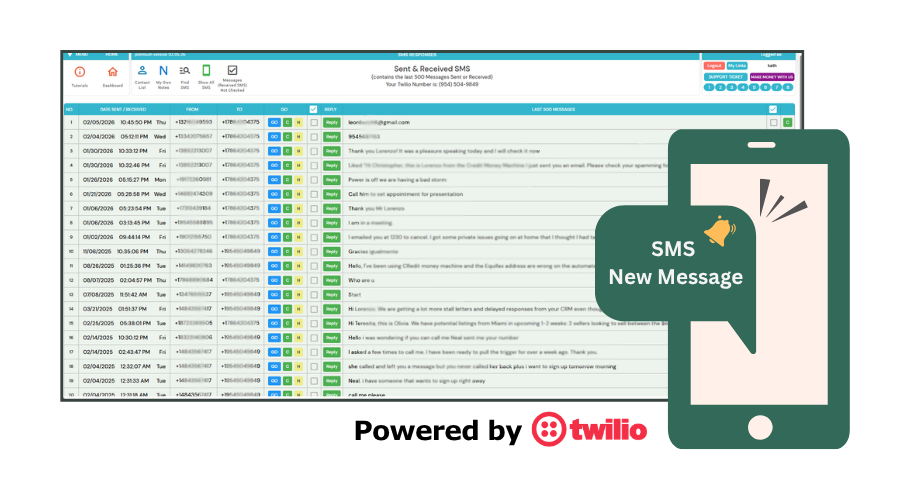The width and height of the screenshot is (900, 500).
Task: Click green C button in row 2
Action: click(x=288, y=137)
